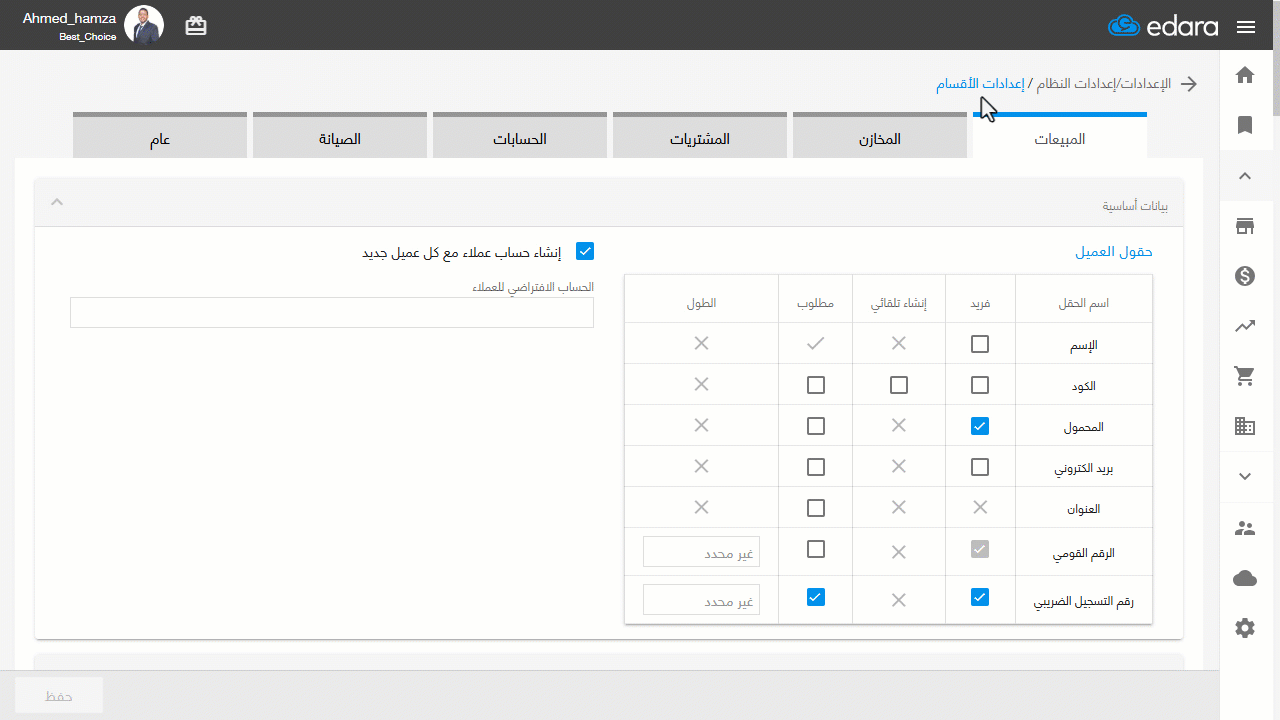Check مطلوب for العنوان row
This screenshot has height=720, width=1280.
point(816,508)
